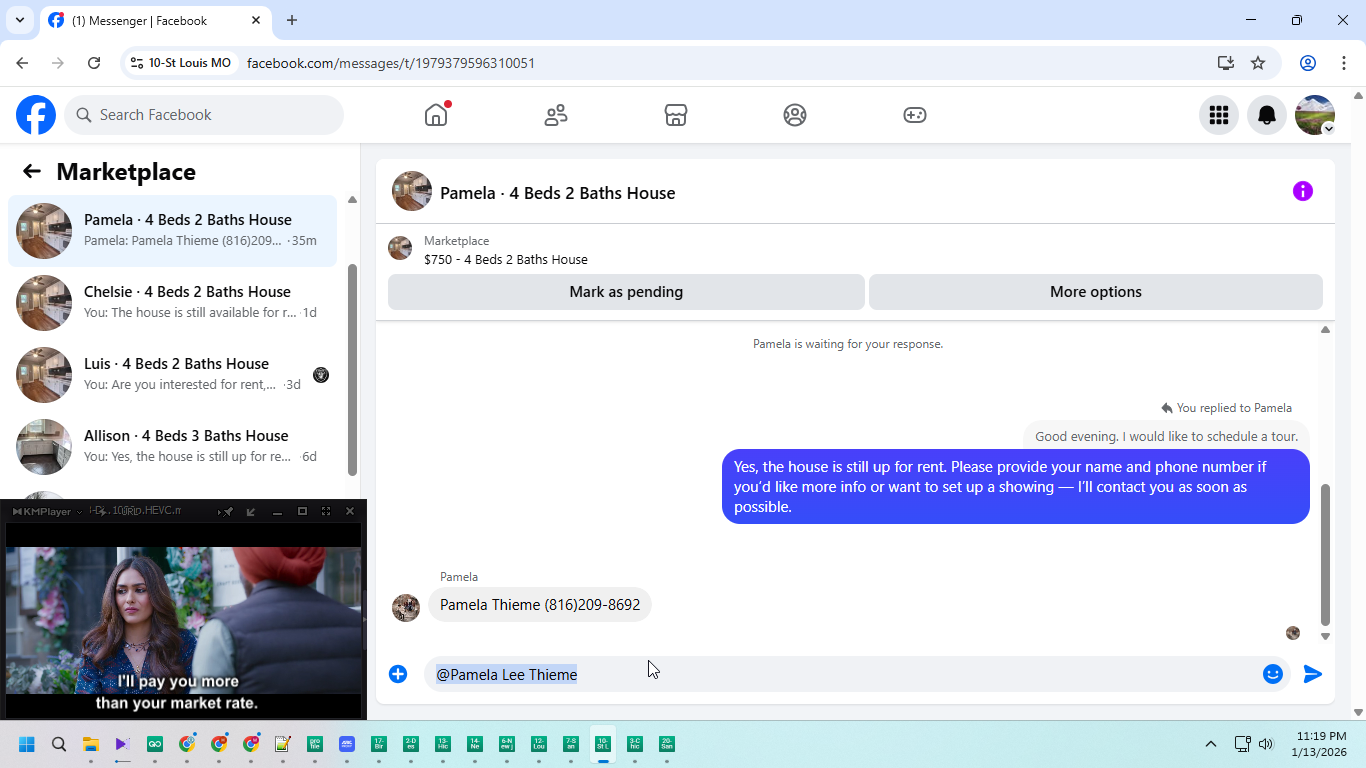Open conversation information purple icon
The image size is (1366, 768).
tap(1303, 191)
